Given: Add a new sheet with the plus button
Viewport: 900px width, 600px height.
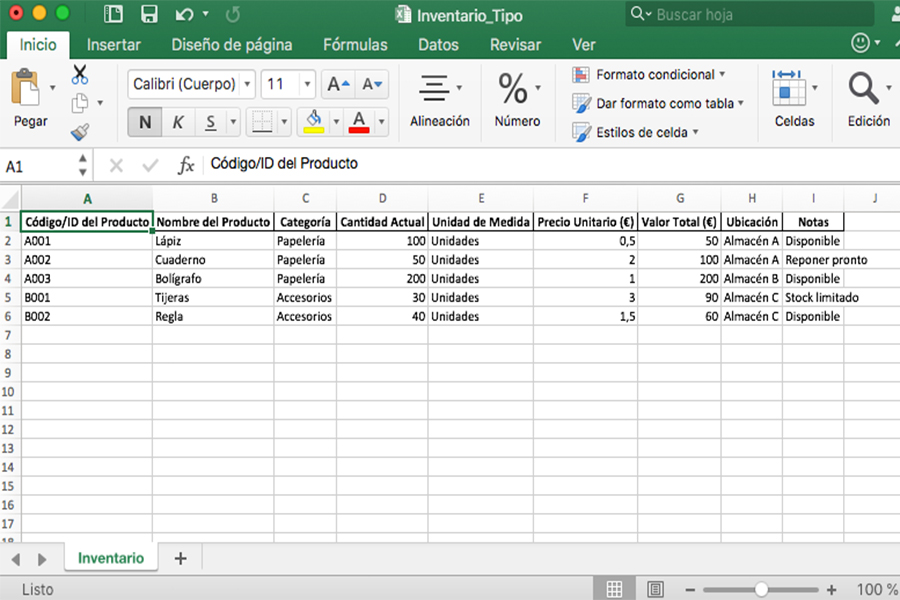Looking at the screenshot, I should click(x=179, y=557).
